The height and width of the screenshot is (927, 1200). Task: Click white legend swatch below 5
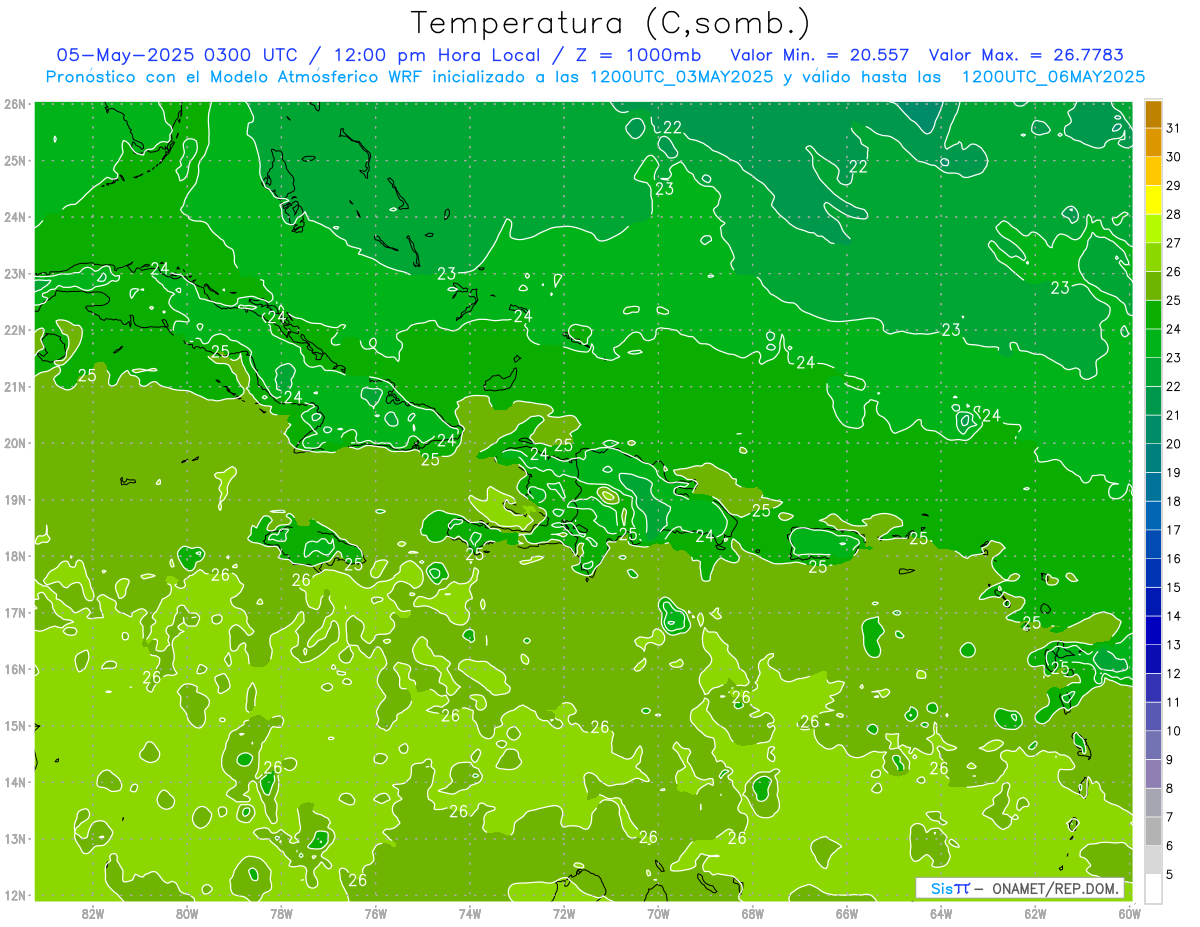(x=1153, y=888)
